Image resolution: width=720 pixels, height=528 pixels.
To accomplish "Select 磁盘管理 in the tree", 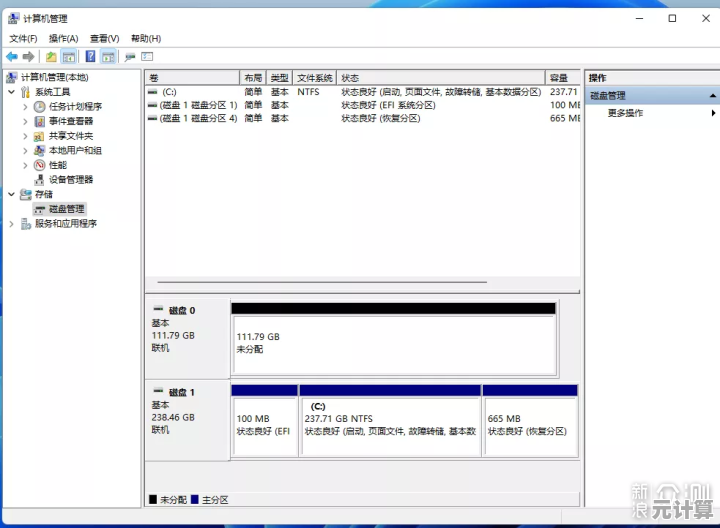I will (x=66, y=209).
